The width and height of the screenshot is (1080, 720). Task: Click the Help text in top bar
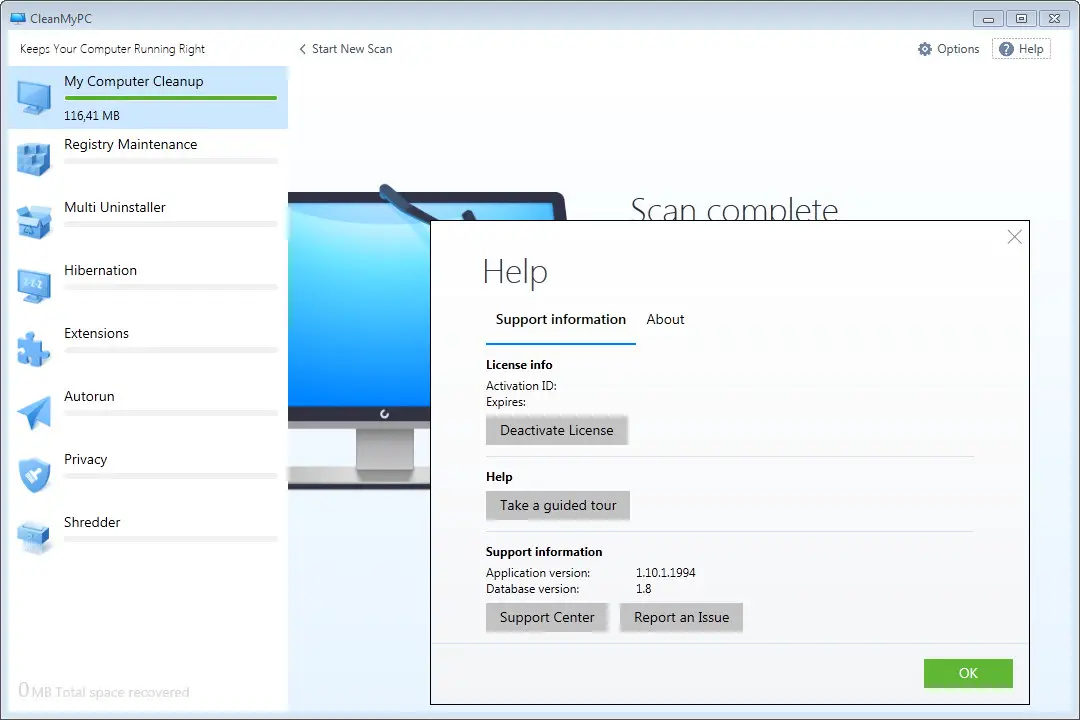coord(1031,49)
